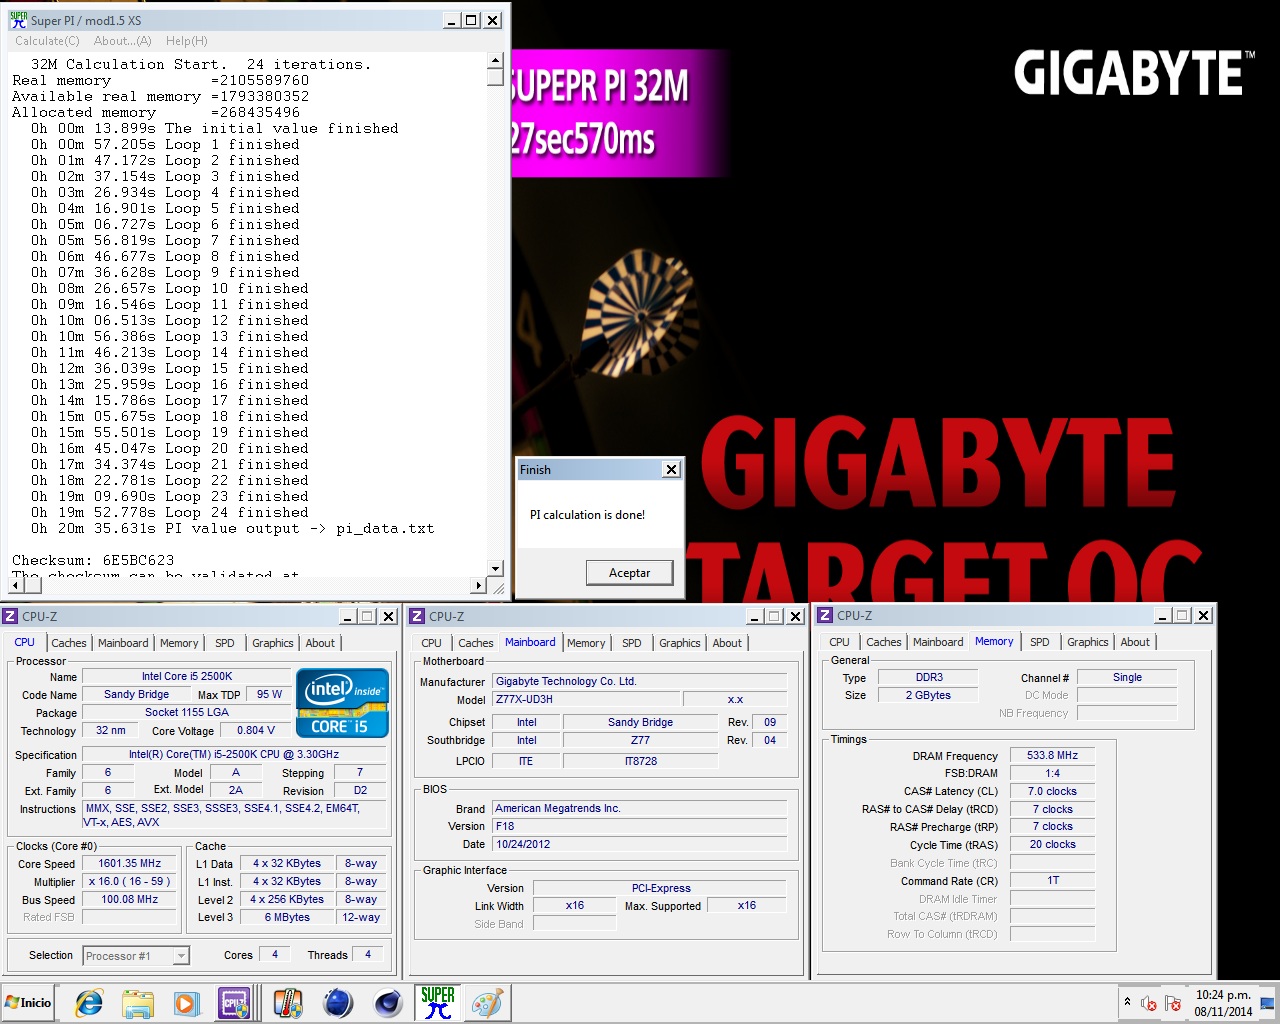The image size is (1280, 1024).
Task: Click the BIOS Version field F18
Action: point(640,826)
